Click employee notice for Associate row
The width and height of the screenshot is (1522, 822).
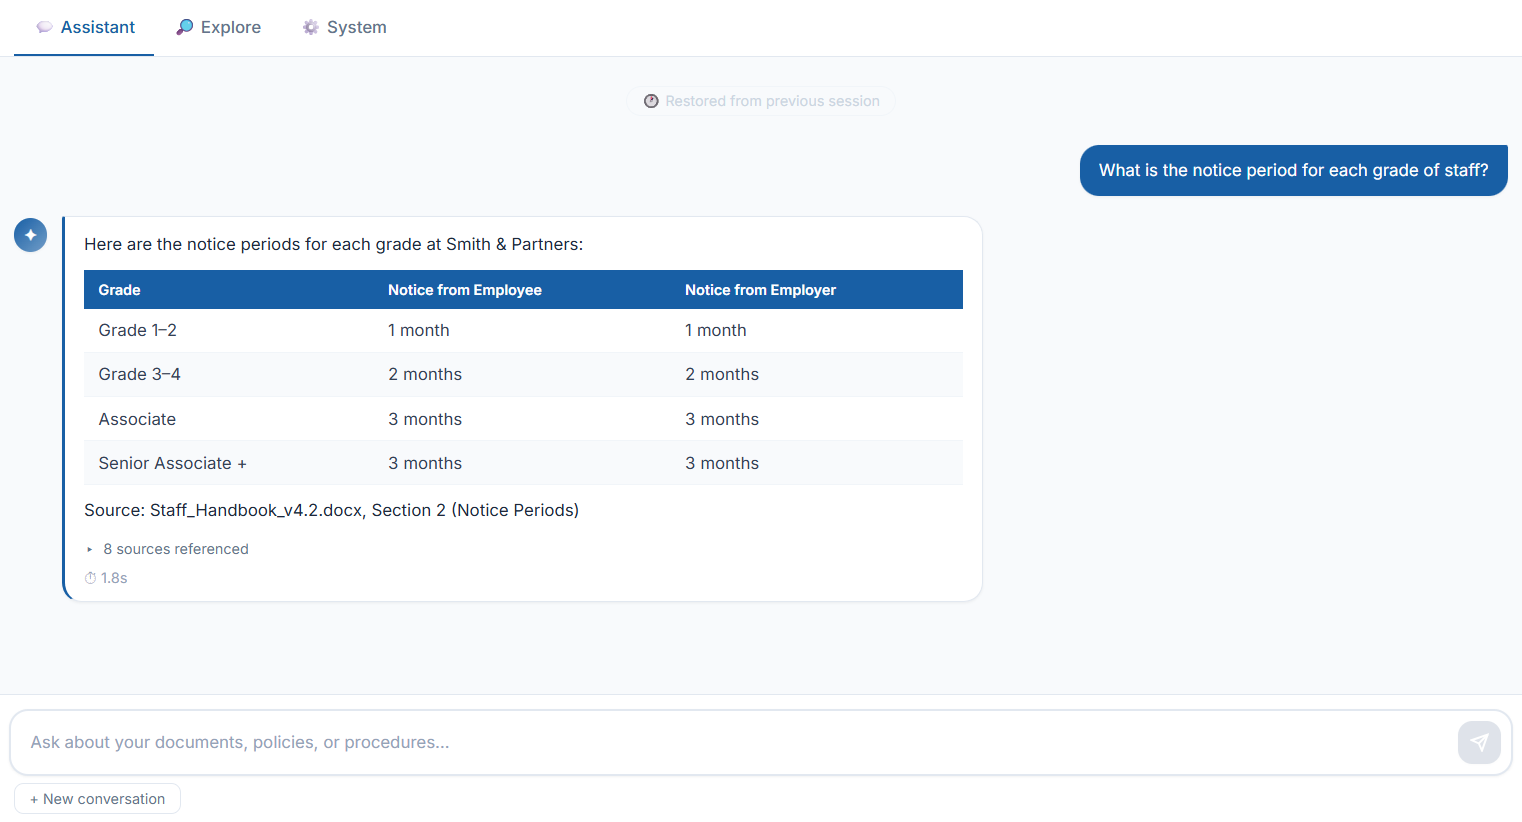tap(522, 419)
